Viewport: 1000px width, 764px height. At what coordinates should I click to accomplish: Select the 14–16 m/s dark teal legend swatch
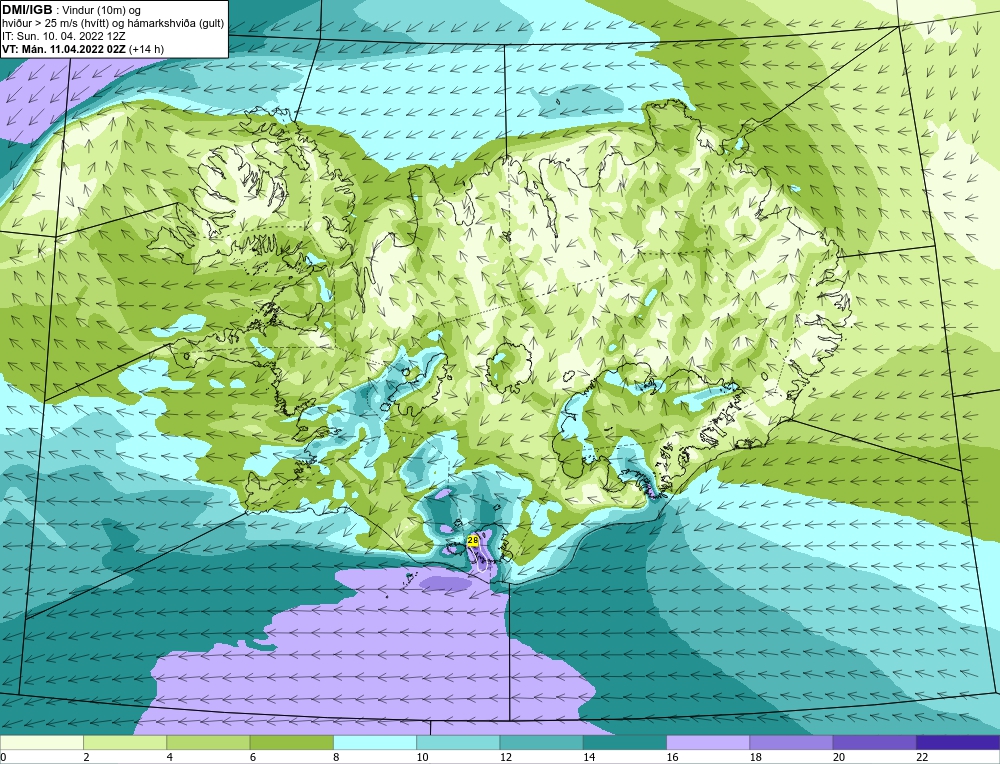coord(625,742)
